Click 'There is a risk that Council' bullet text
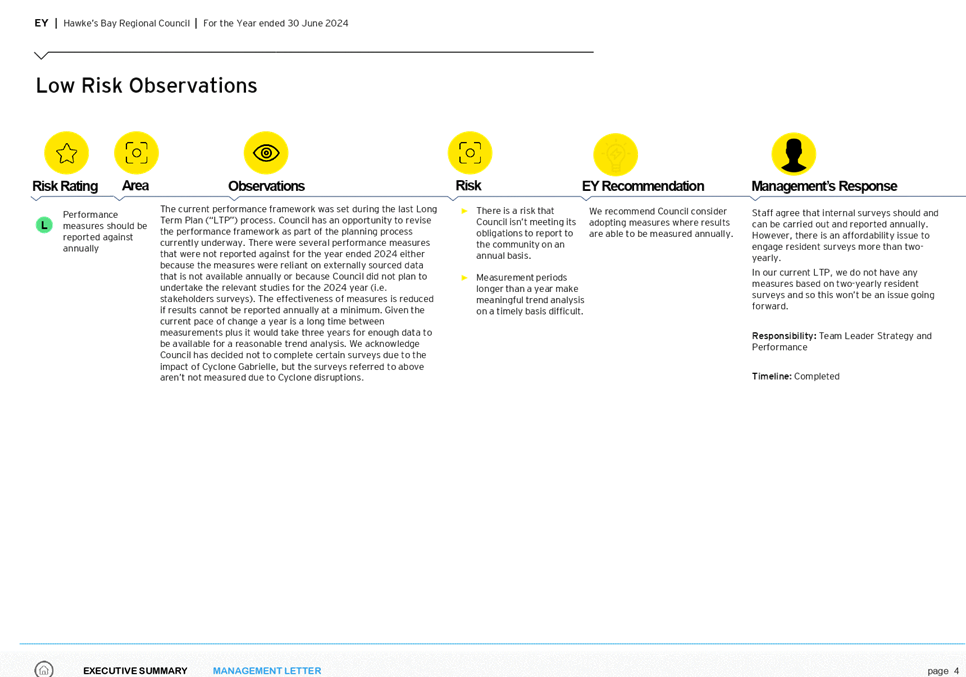Viewport: 966px width, 677px height. (x=526, y=233)
